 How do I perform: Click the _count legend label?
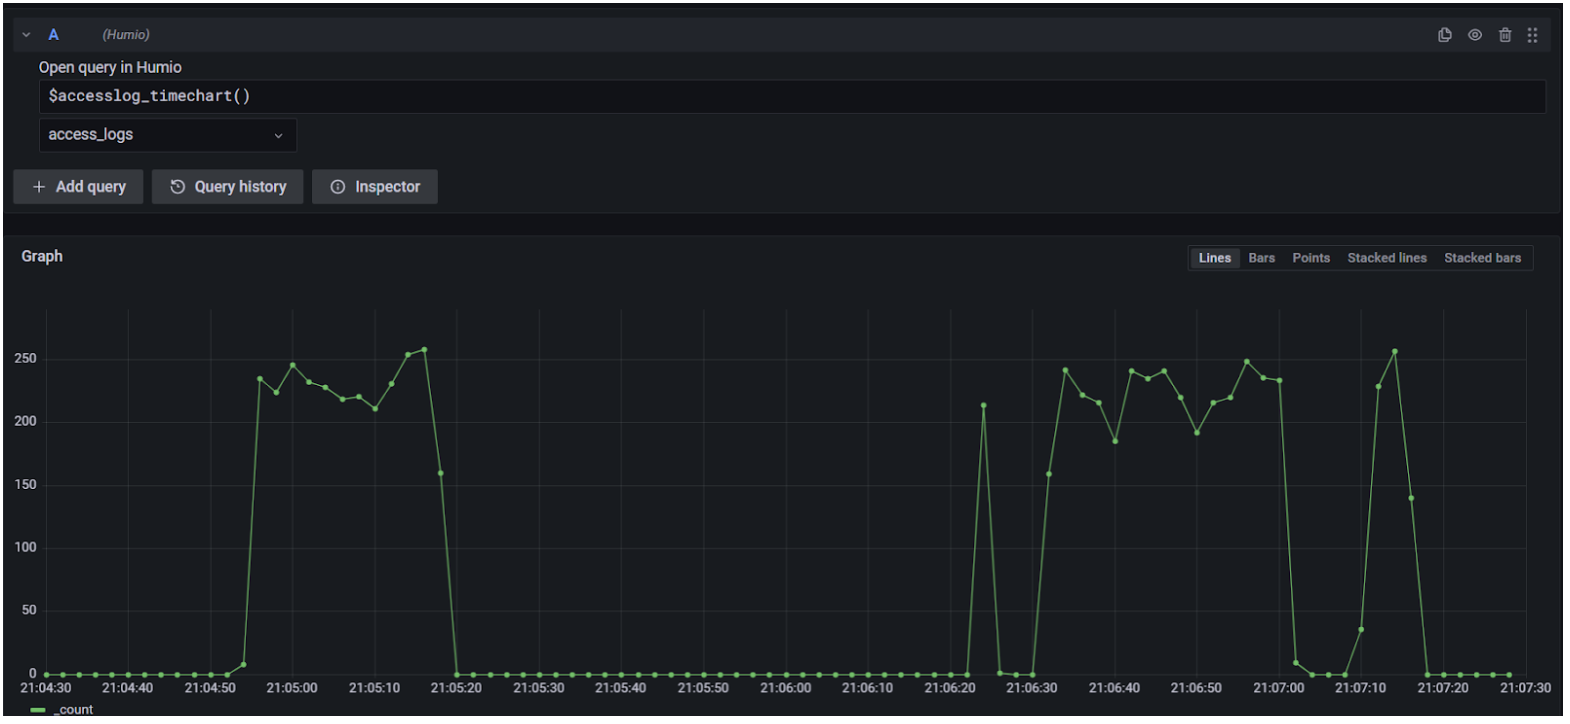(x=73, y=710)
